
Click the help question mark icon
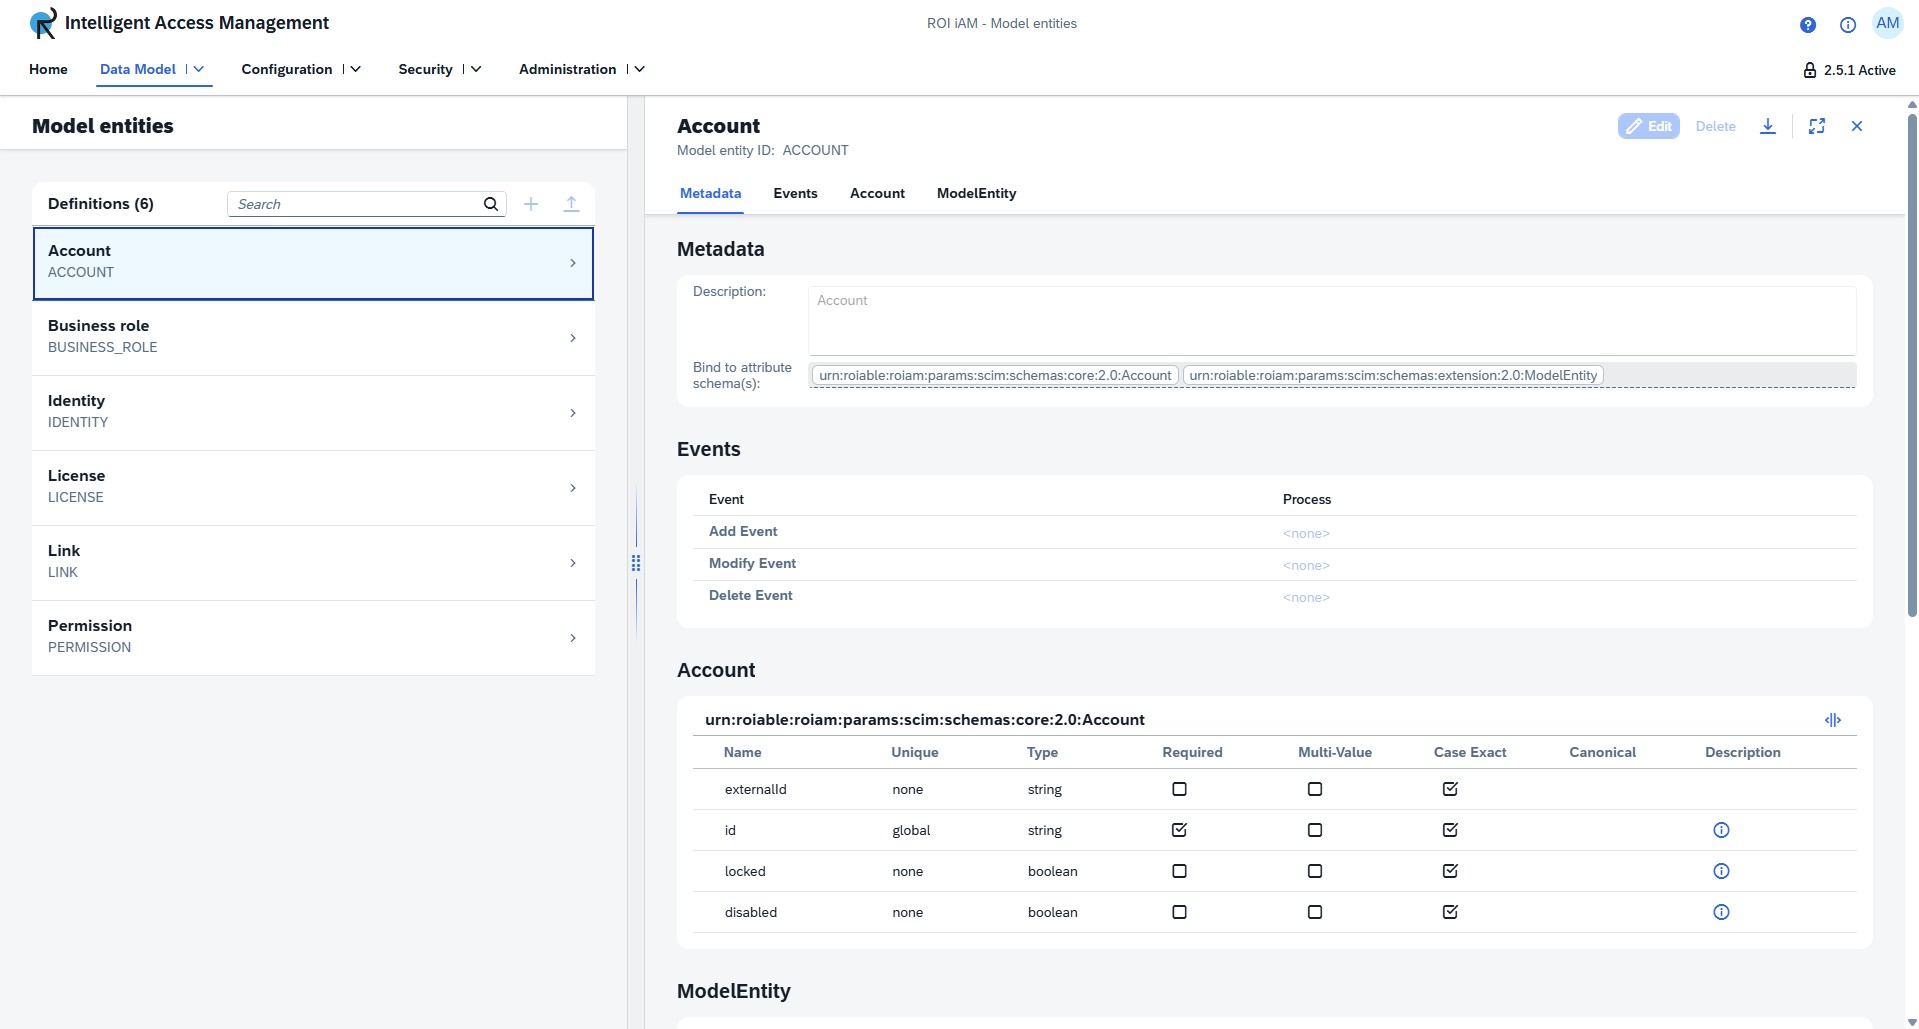pos(1807,25)
